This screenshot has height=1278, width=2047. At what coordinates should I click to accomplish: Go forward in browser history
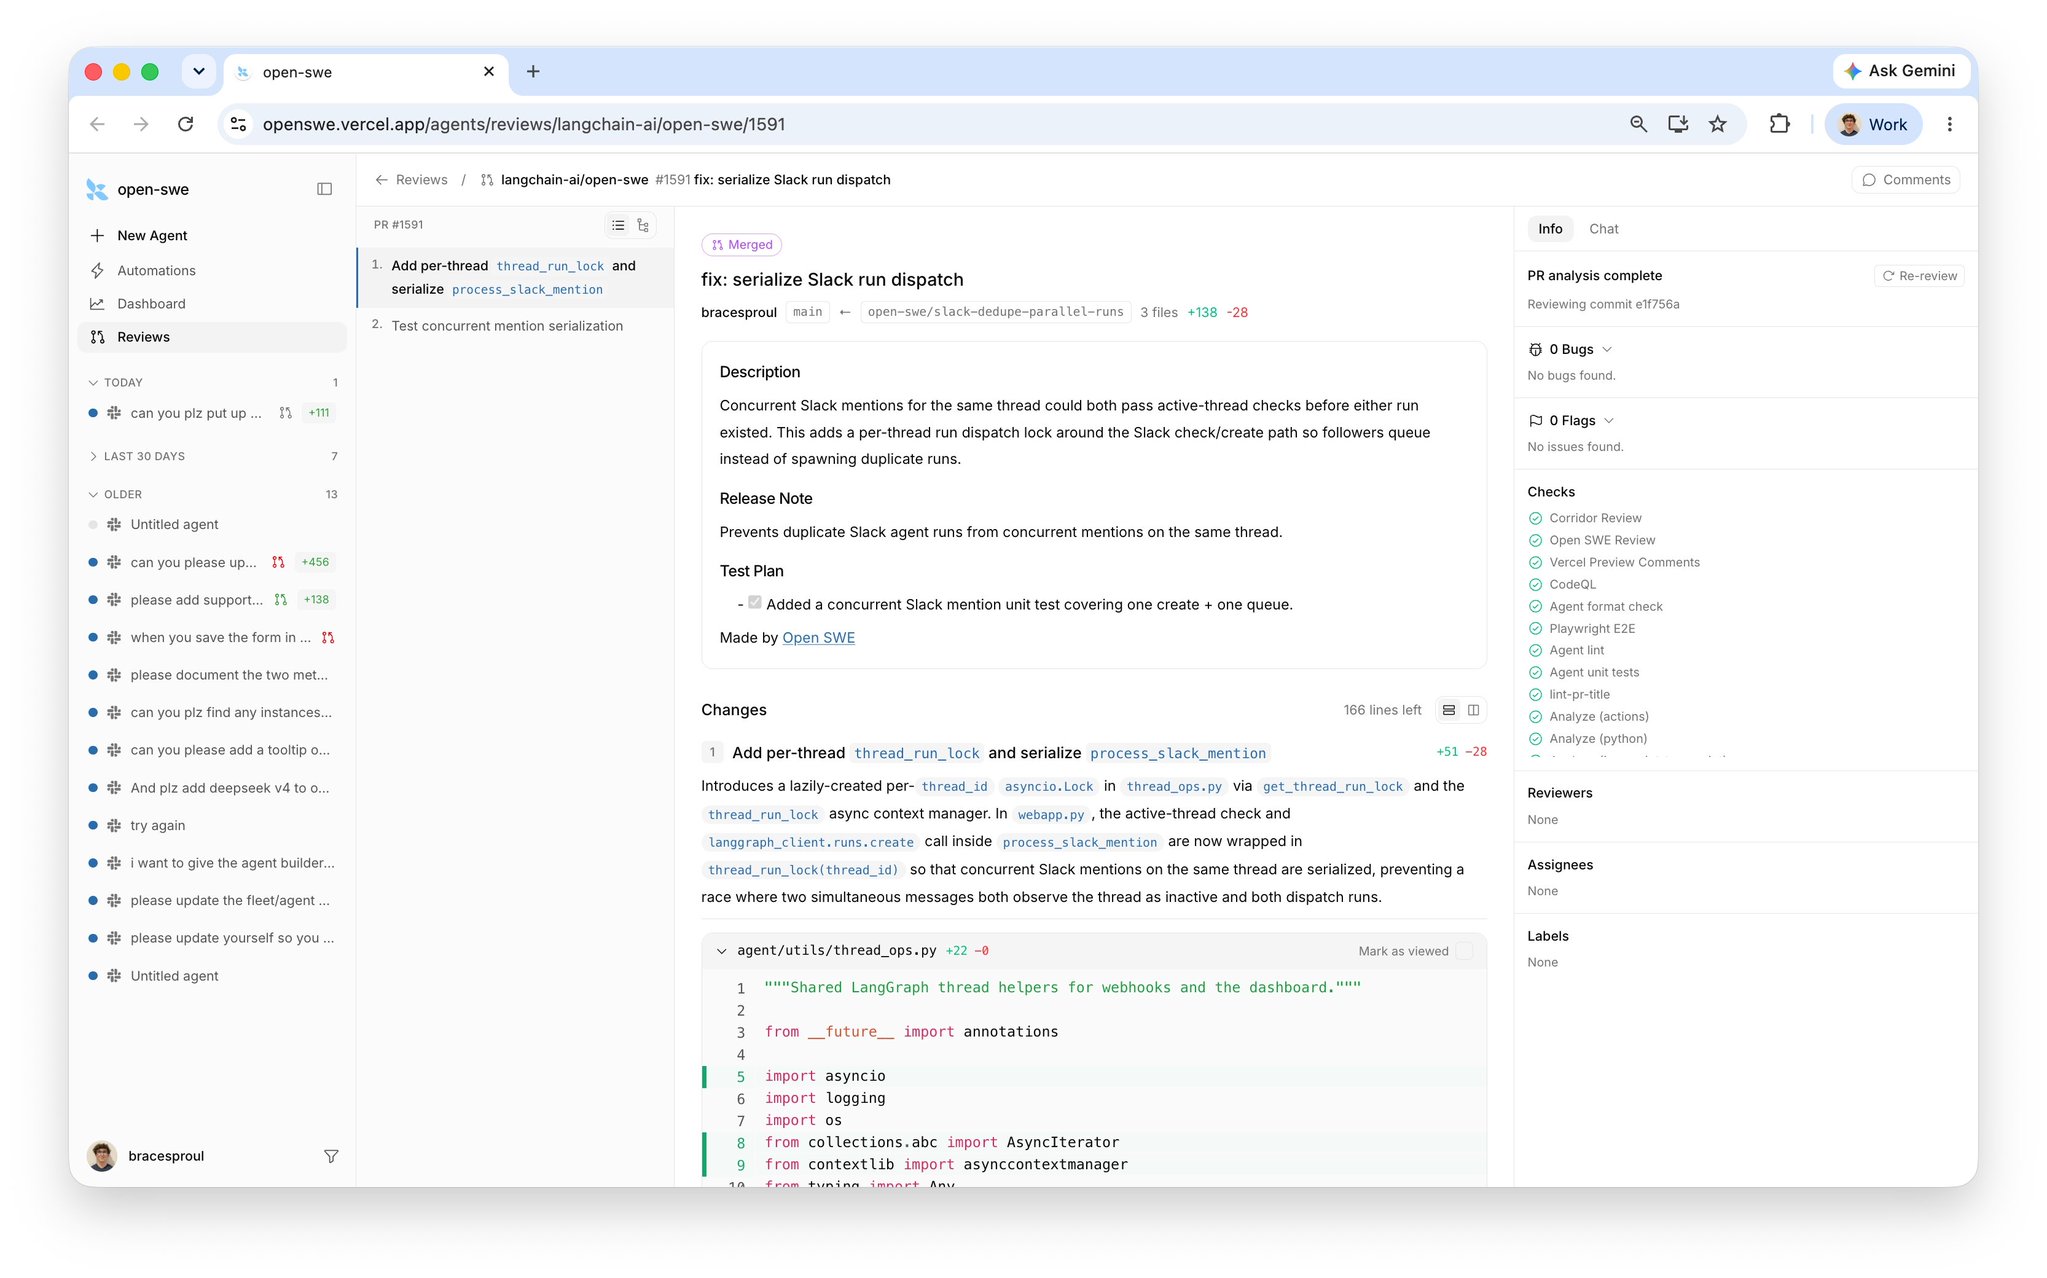coord(141,124)
